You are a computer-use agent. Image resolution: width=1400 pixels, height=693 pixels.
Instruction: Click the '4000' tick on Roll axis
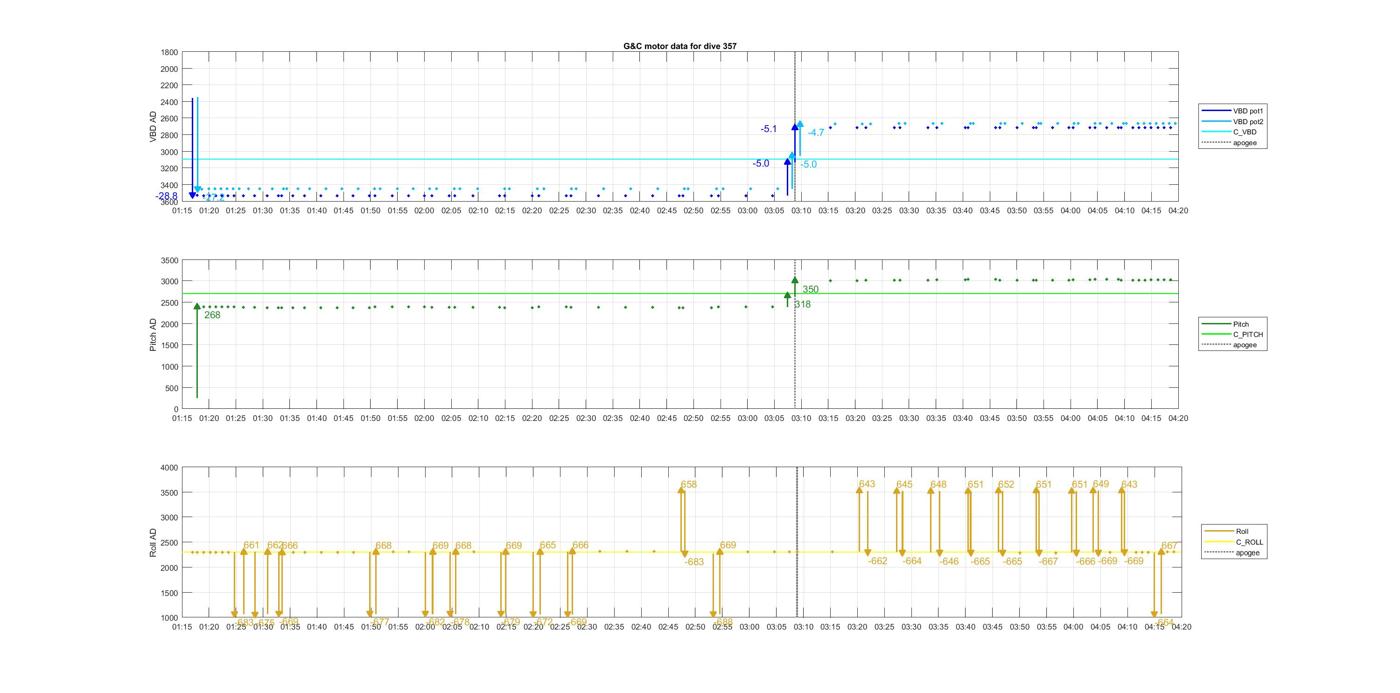[170, 468]
